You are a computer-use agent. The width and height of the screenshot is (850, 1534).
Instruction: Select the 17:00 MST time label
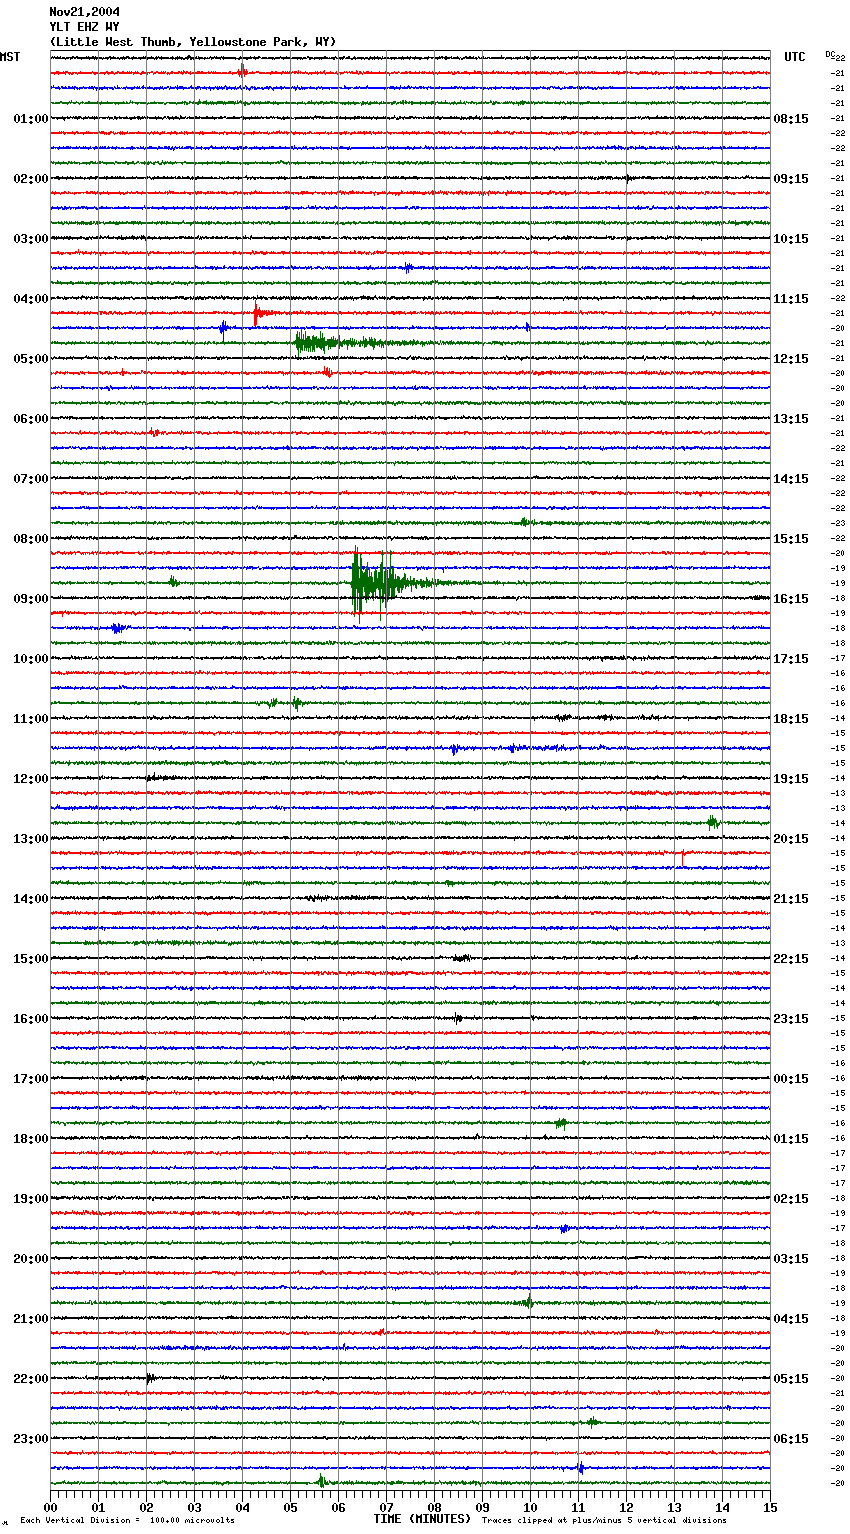click(x=31, y=1079)
